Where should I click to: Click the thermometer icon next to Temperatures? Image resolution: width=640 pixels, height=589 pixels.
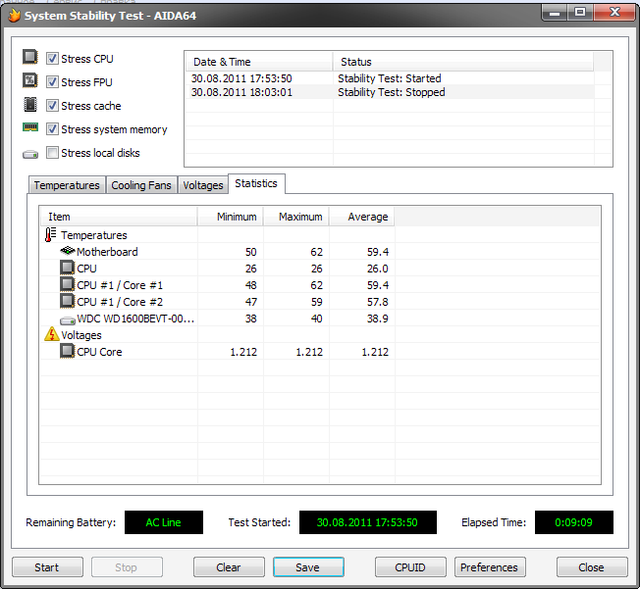[x=51, y=235]
